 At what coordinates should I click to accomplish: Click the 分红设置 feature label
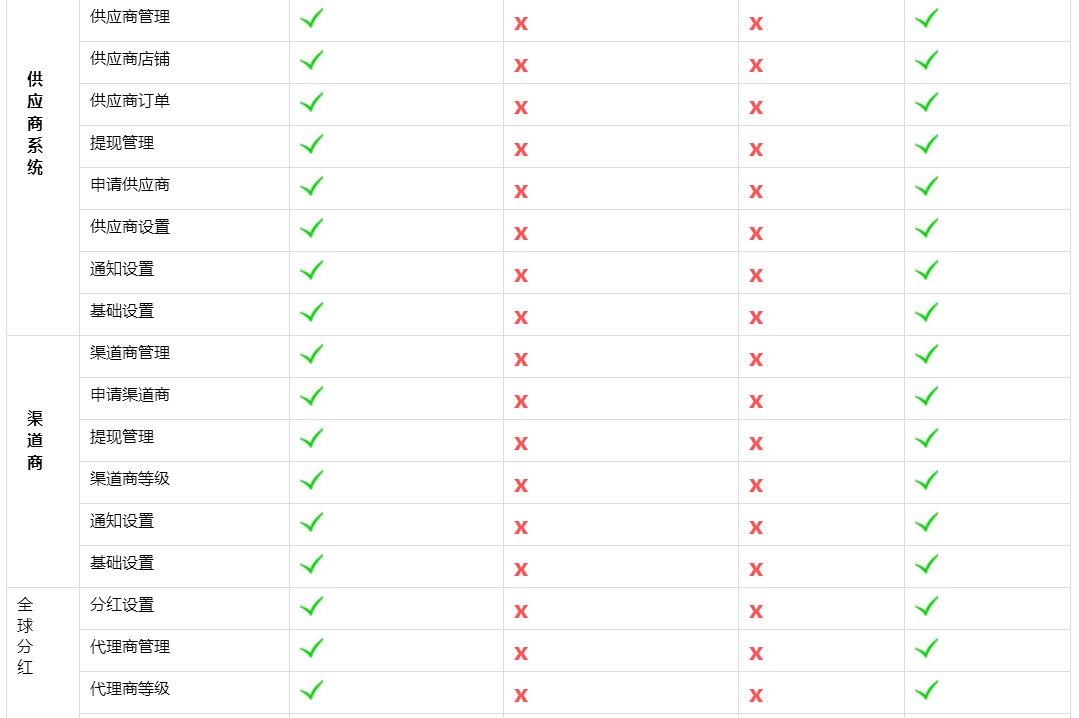coord(122,604)
